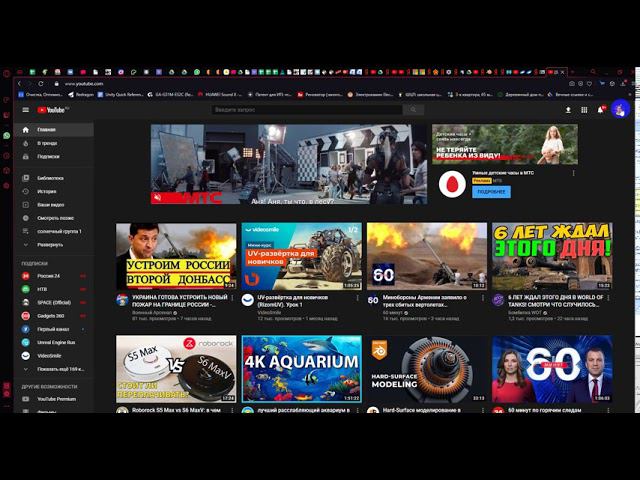Open Unreal Engine Rus channel
The image size is (640, 480).
pos(54,342)
